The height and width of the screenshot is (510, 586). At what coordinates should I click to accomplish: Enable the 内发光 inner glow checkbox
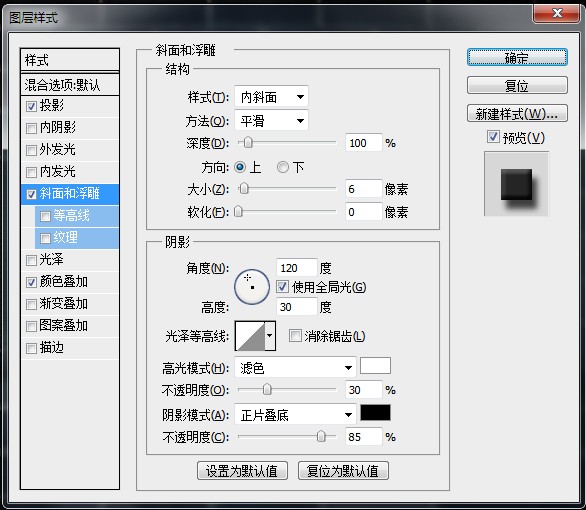(31, 172)
